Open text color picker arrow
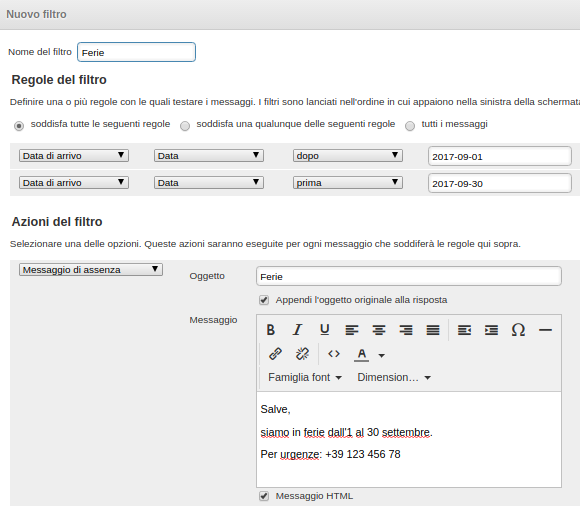The width and height of the screenshot is (580, 506). (382, 355)
